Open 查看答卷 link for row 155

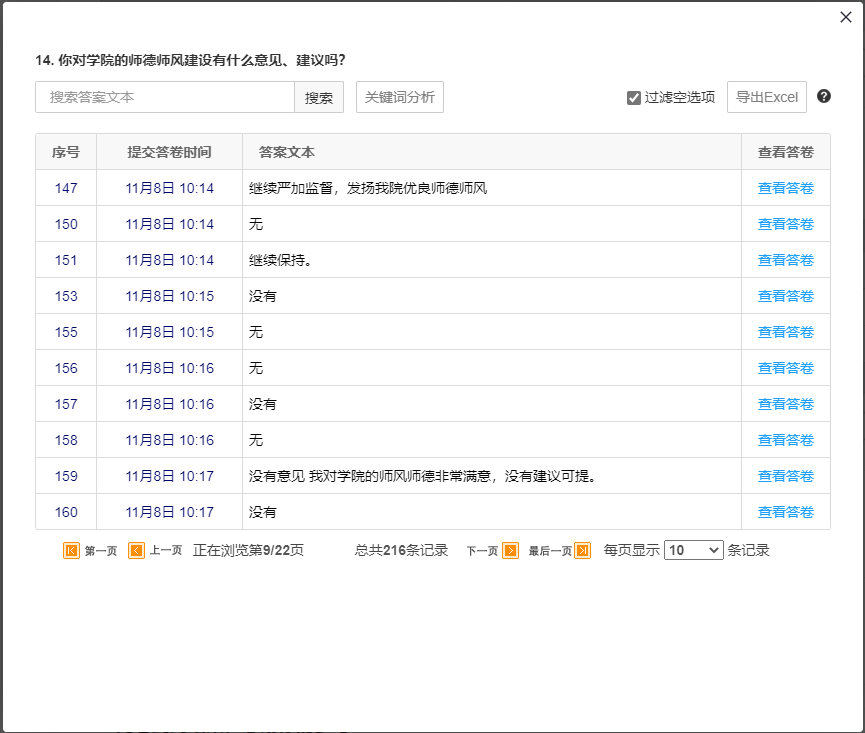(785, 332)
